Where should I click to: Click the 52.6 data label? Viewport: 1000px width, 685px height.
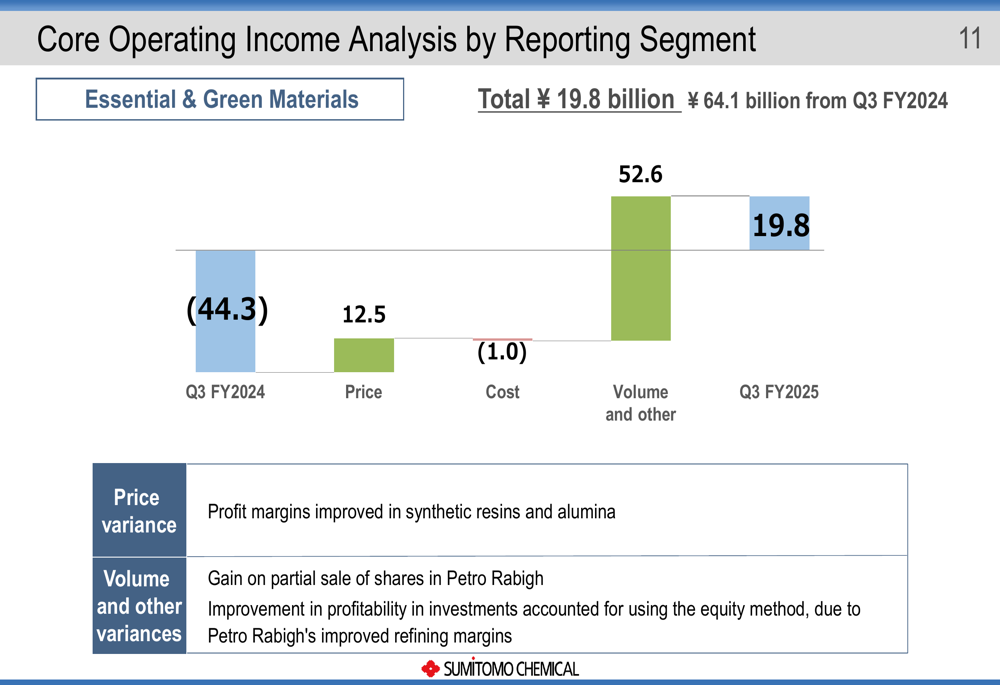(x=640, y=175)
